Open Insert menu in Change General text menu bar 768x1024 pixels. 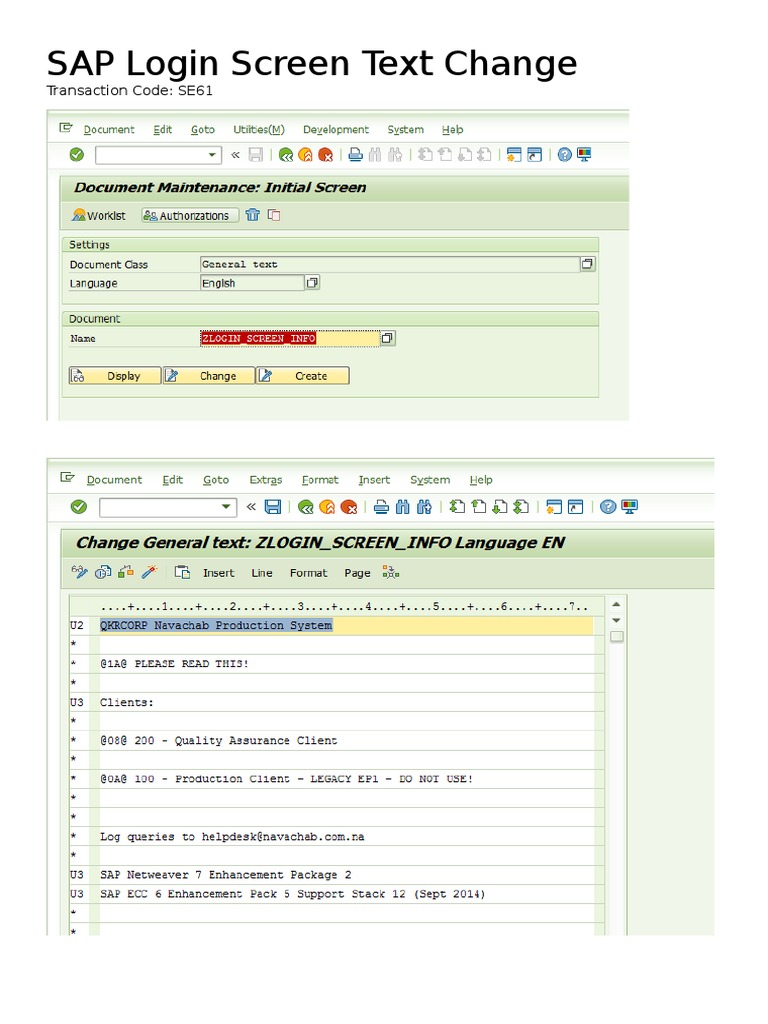tap(374, 480)
